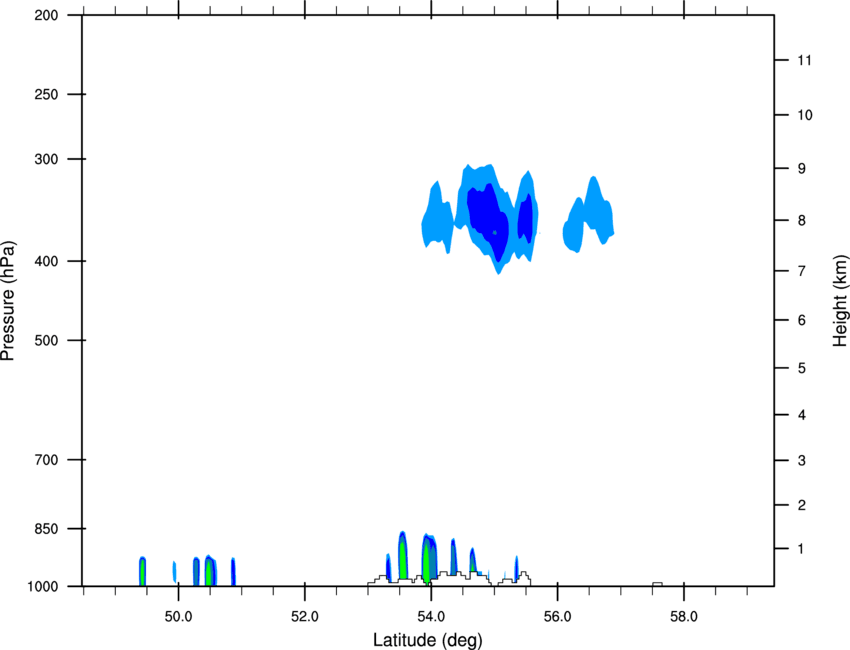Pick the 4 km height label
This screenshot has width=850, height=650.
point(801,415)
